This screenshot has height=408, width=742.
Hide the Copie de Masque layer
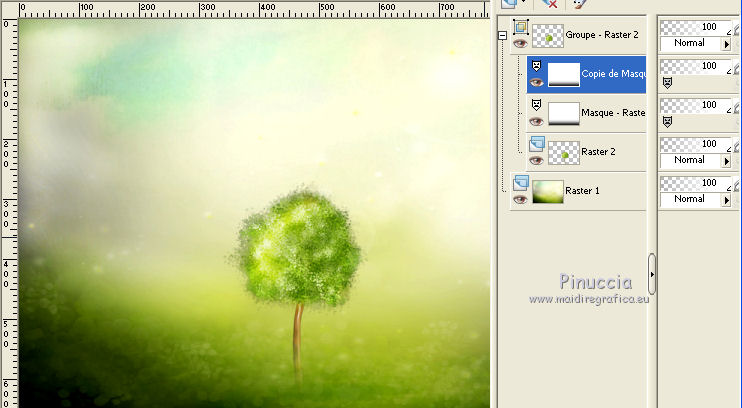pyautogui.click(x=536, y=82)
